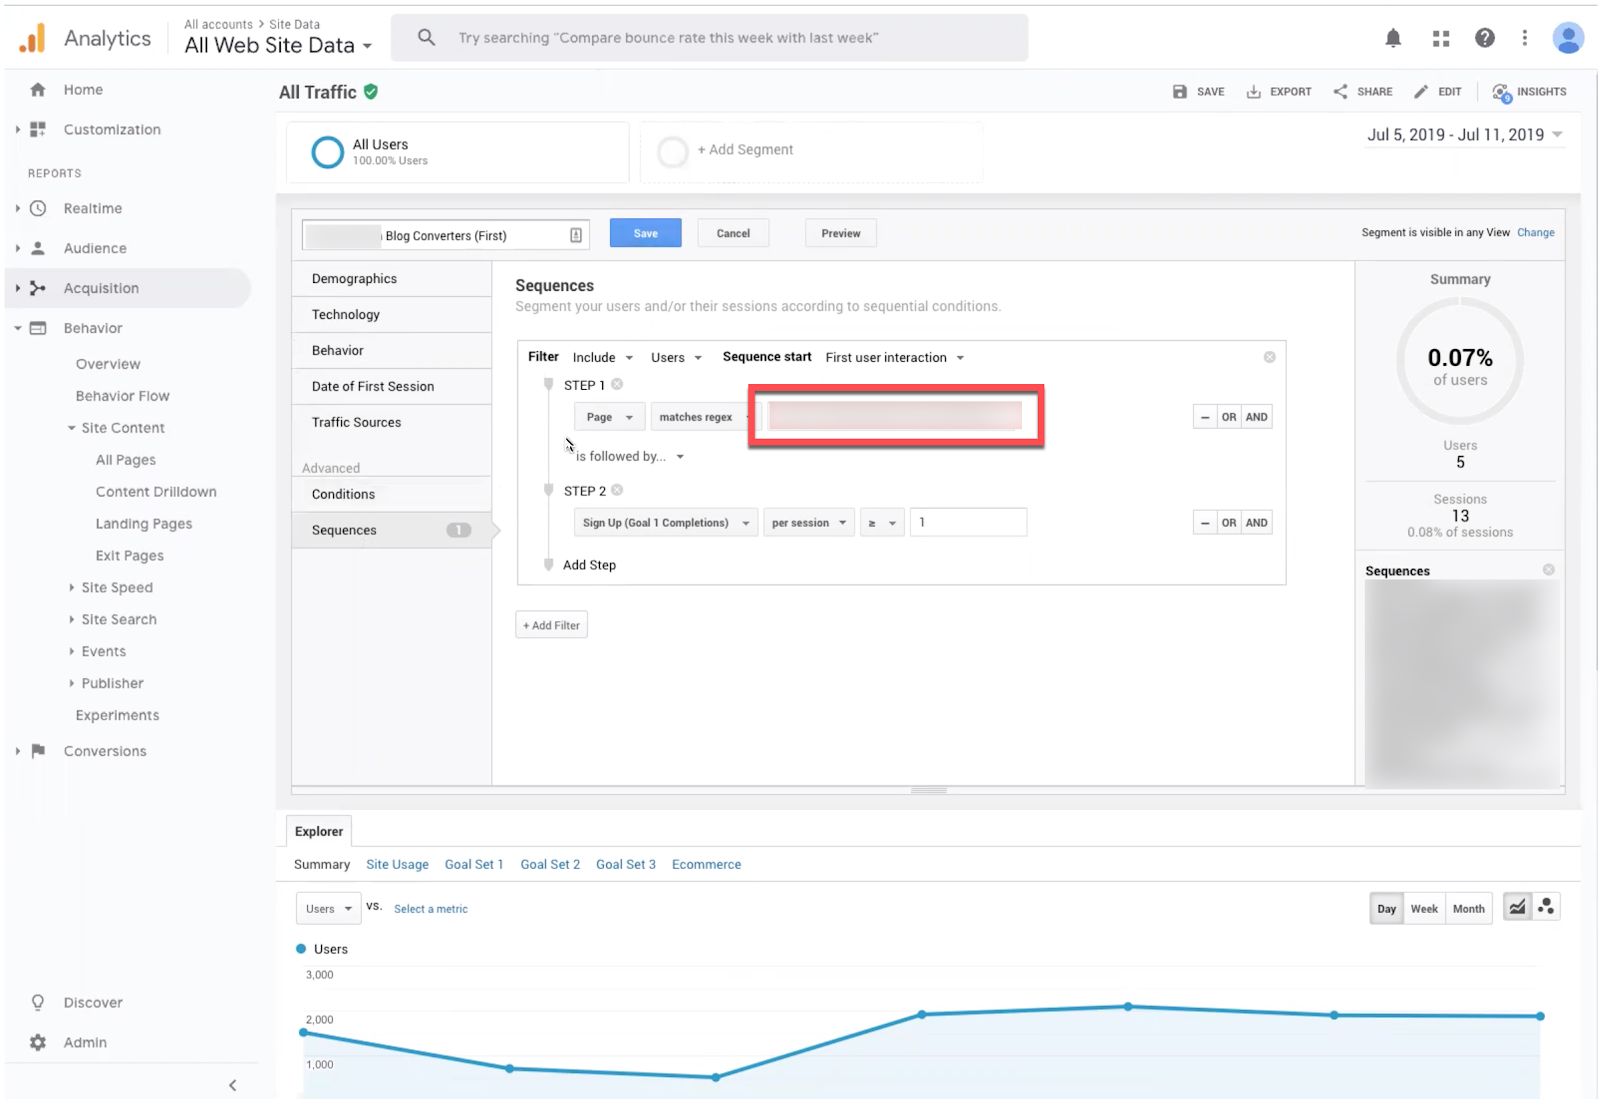The height and width of the screenshot is (1099, 1600).
Task: Click the Share report icon
Action: (x=1341, y=92)
